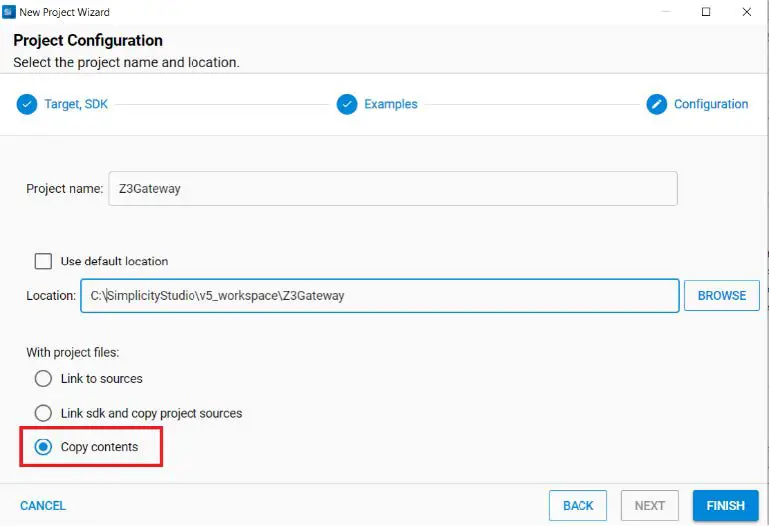
Task: Choose Link sdk and copy project sources
Action: [43, 413]
